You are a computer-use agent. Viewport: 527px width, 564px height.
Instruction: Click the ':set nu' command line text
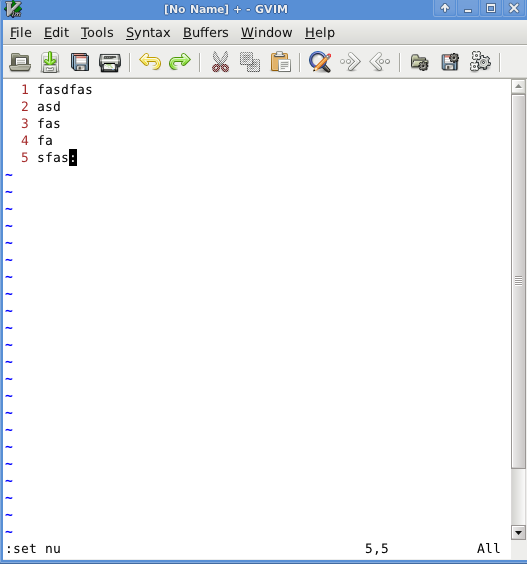click(x=33, y=549)
